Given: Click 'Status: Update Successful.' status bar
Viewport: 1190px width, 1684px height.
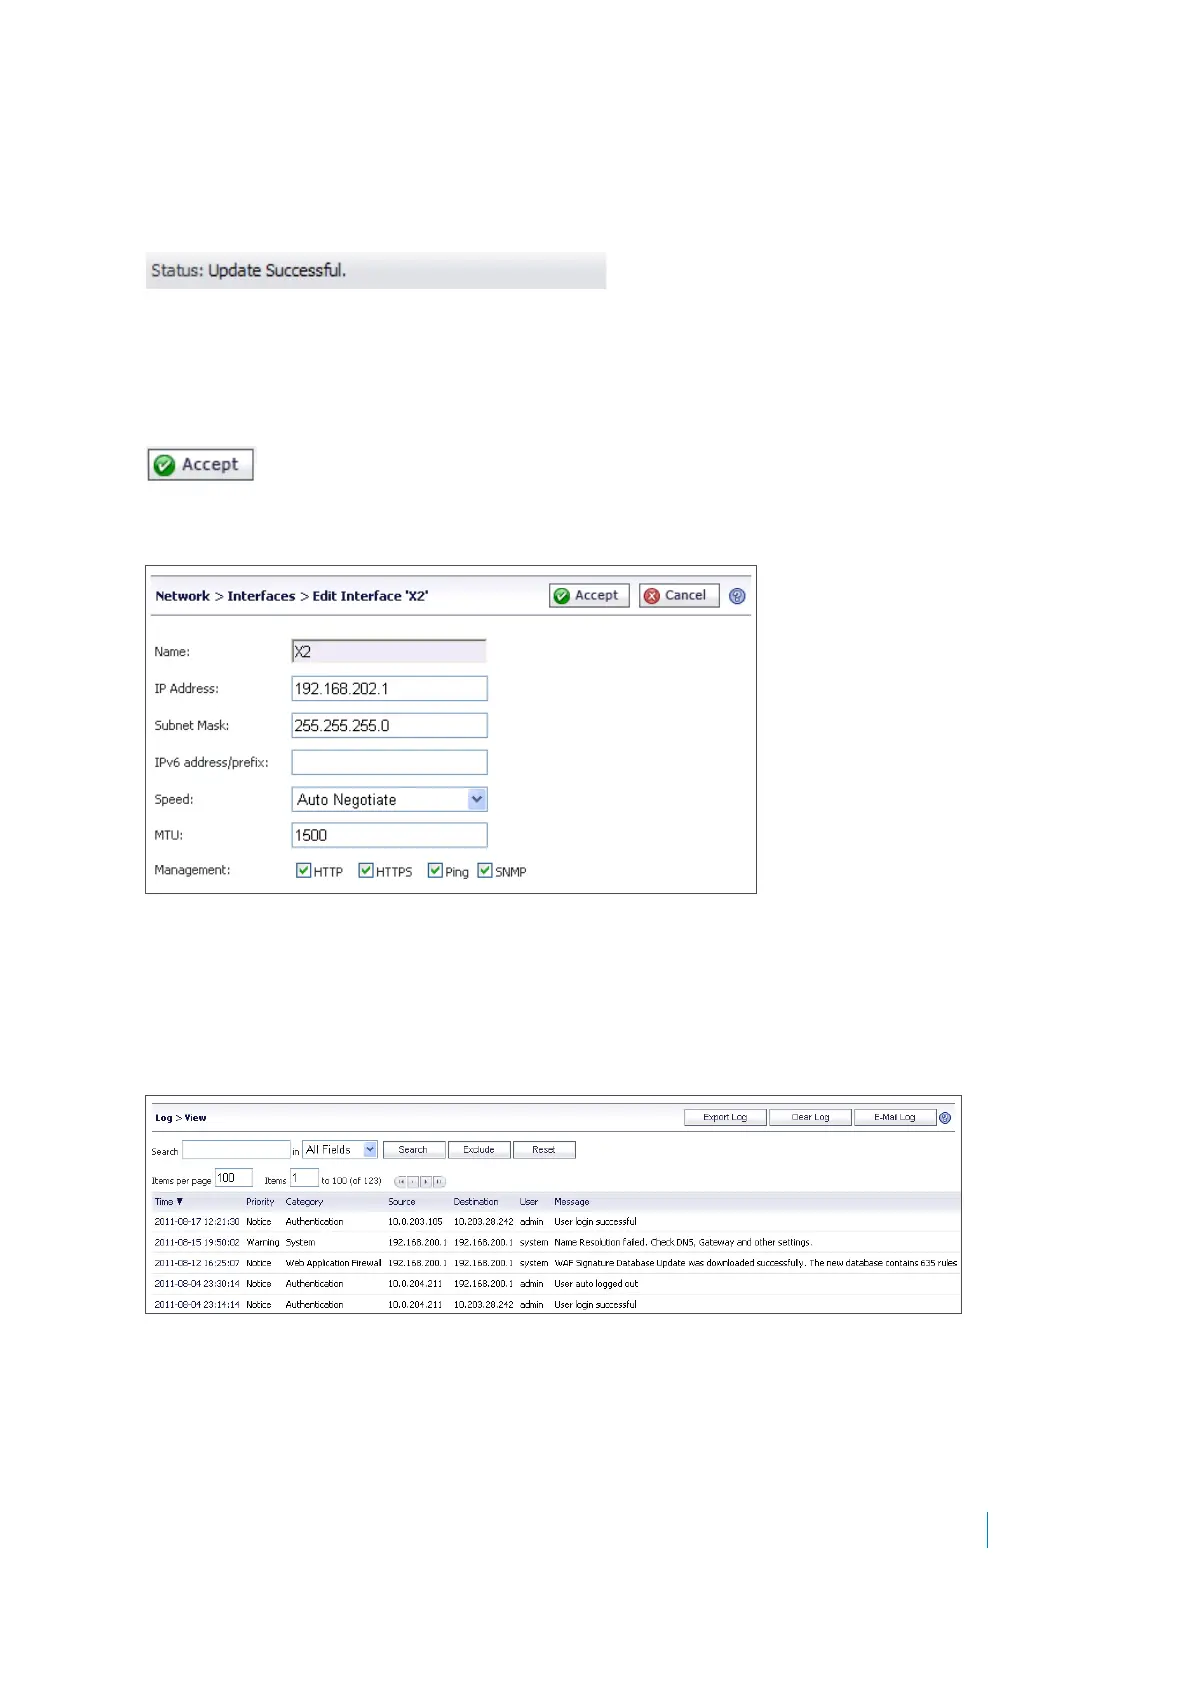Looking at the screenshot, I should pyautogui.click(x=376, y=270).
